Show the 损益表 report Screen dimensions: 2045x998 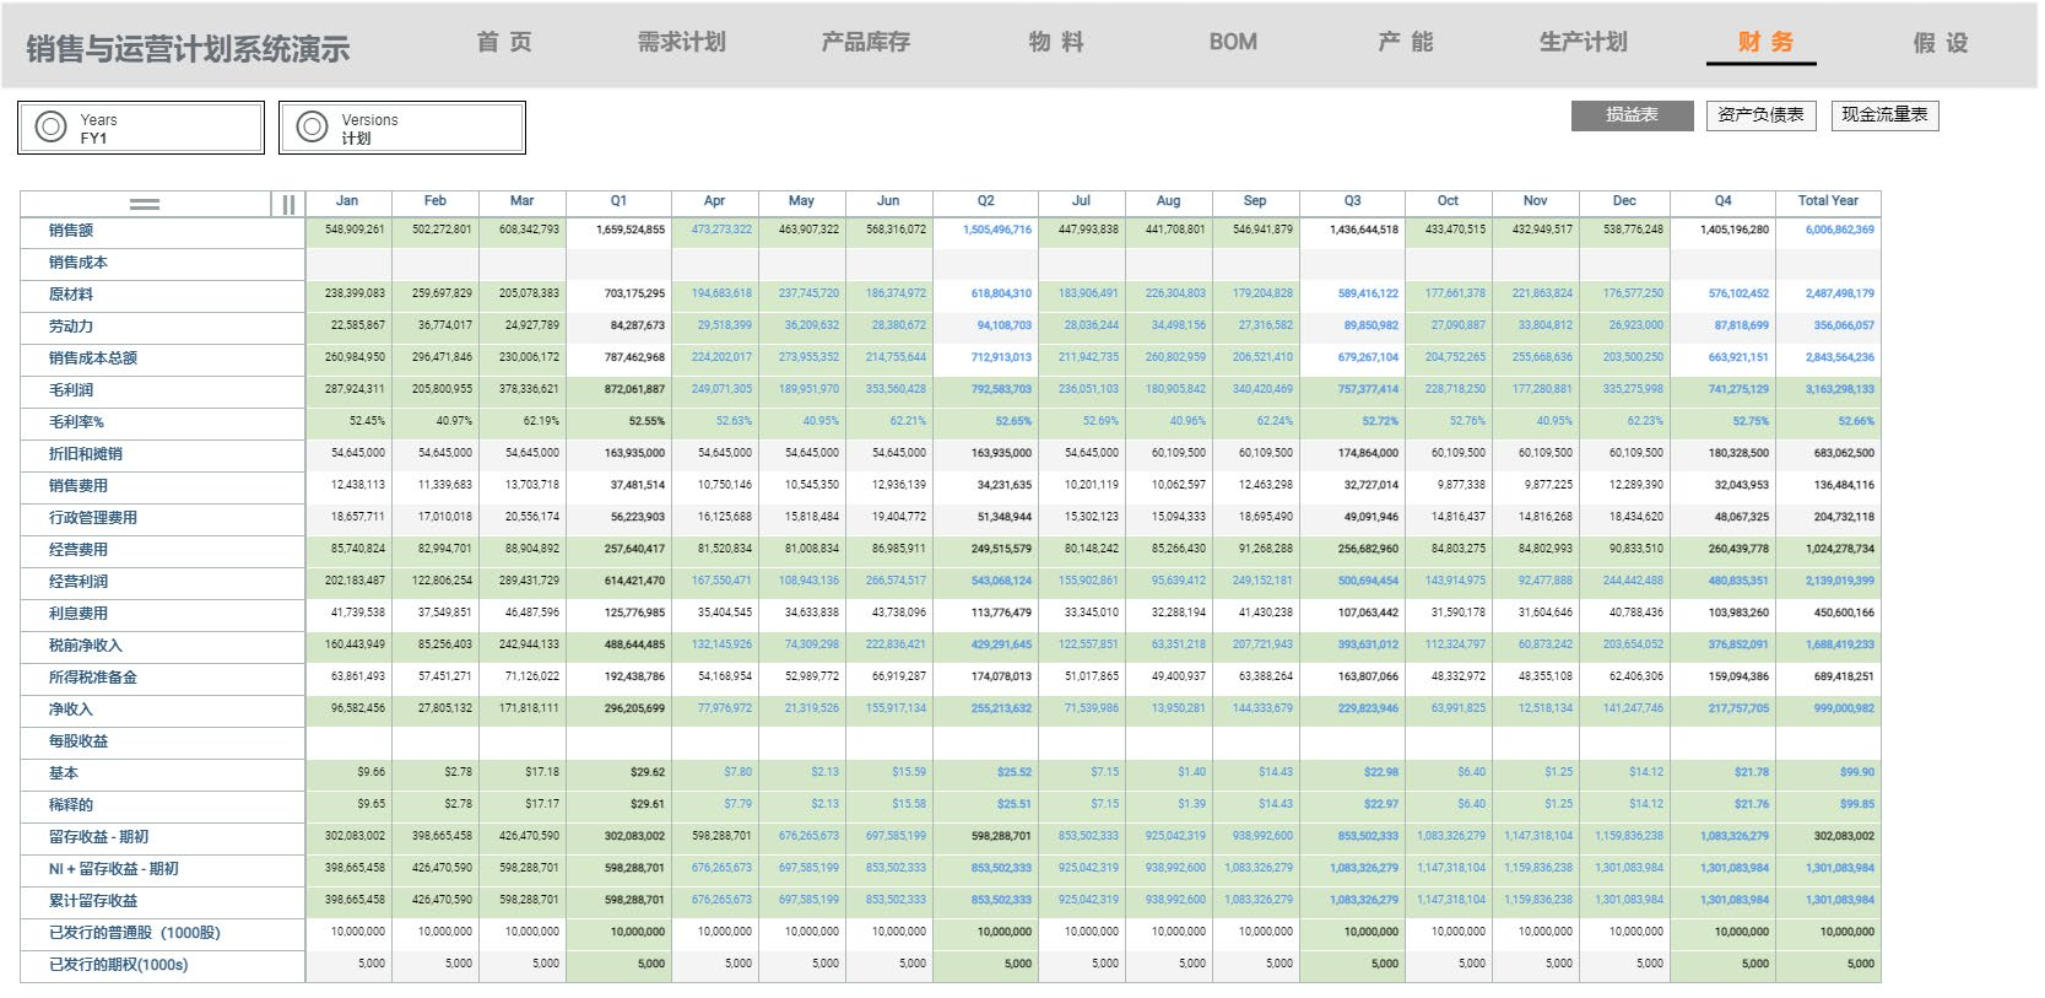pyautogui.click(x=1631, y=115)
